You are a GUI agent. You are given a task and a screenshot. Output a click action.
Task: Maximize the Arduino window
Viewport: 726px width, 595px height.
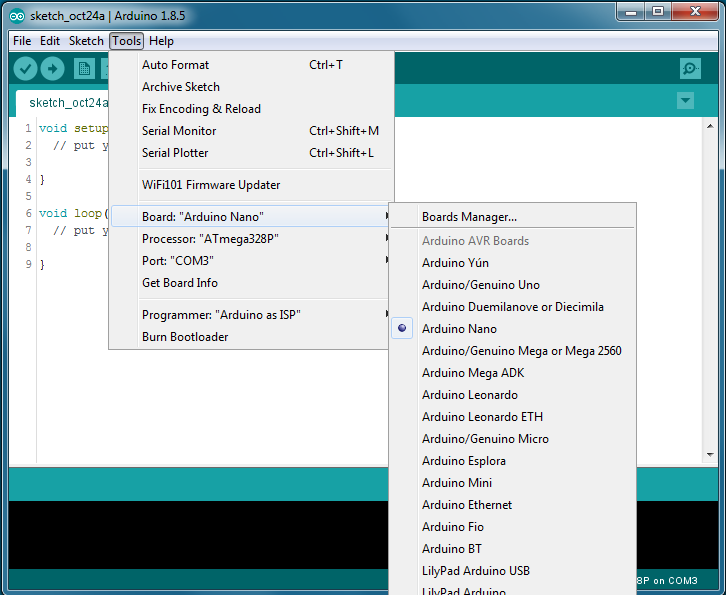657,11
